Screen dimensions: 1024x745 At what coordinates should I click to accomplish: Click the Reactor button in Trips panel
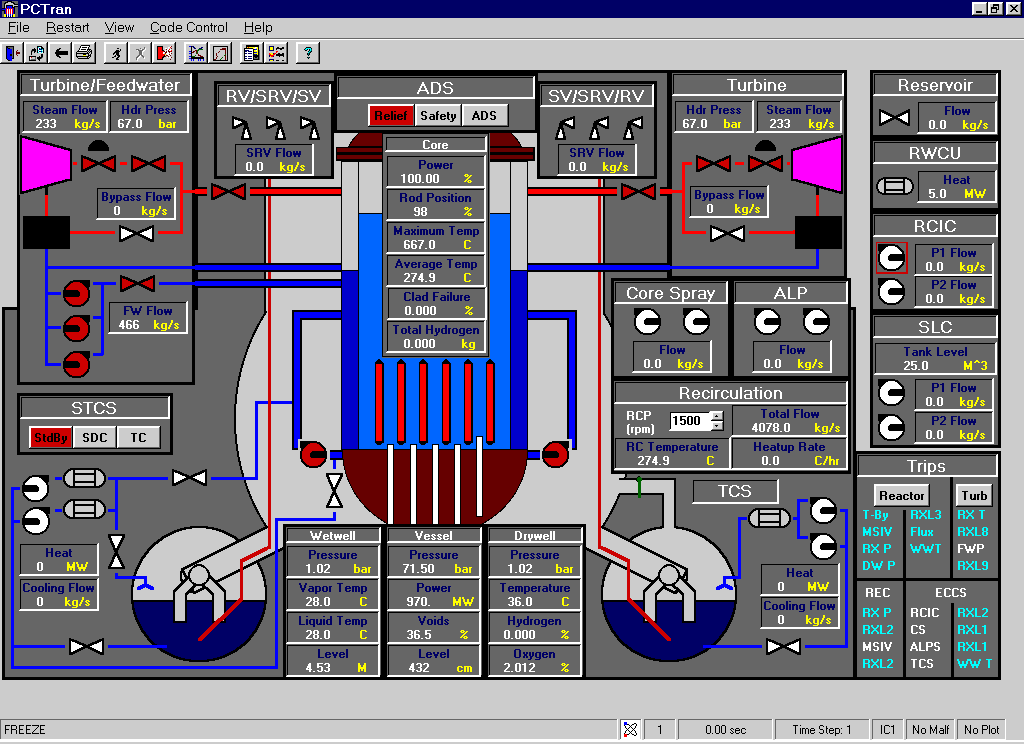point(899,495)
